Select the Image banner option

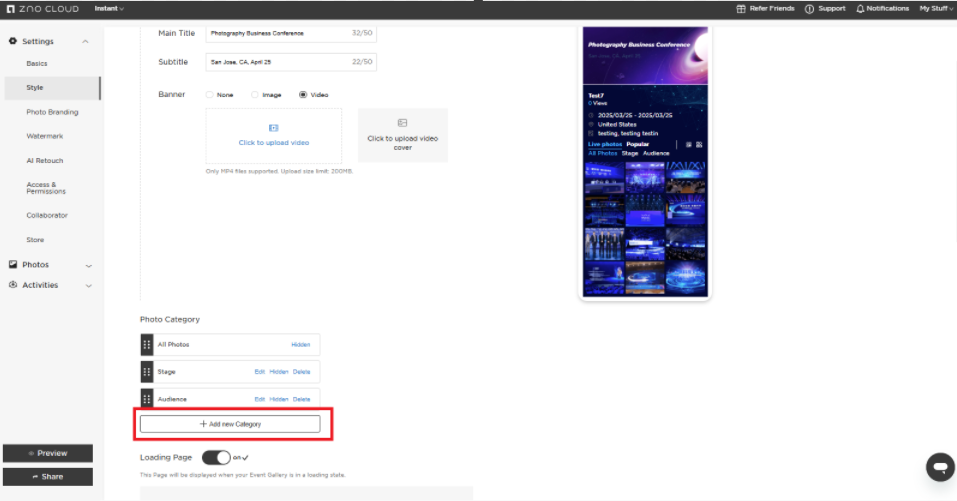255,95
